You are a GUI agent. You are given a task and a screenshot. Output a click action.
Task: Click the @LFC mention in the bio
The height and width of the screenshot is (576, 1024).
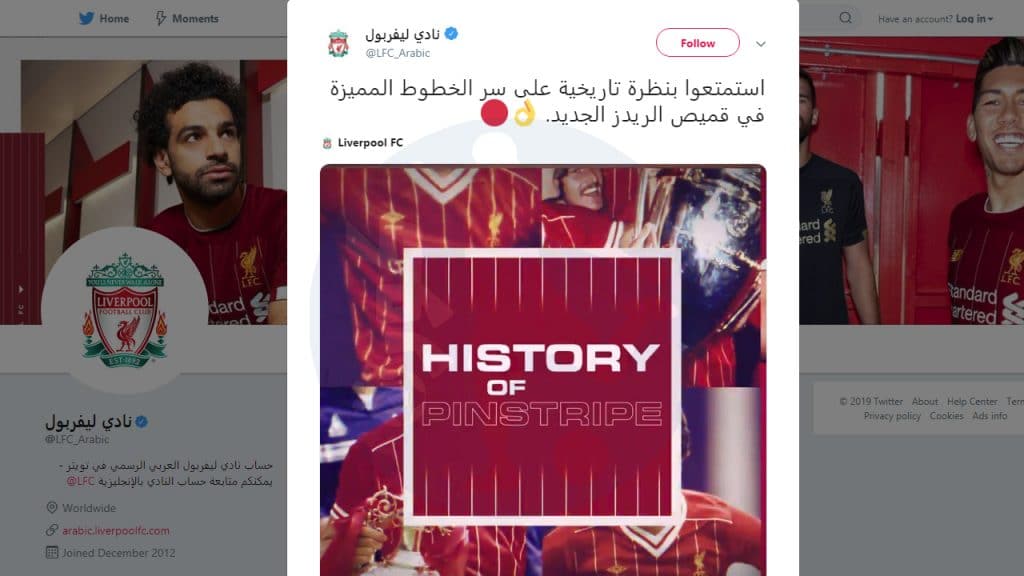[x=80, y=481]
